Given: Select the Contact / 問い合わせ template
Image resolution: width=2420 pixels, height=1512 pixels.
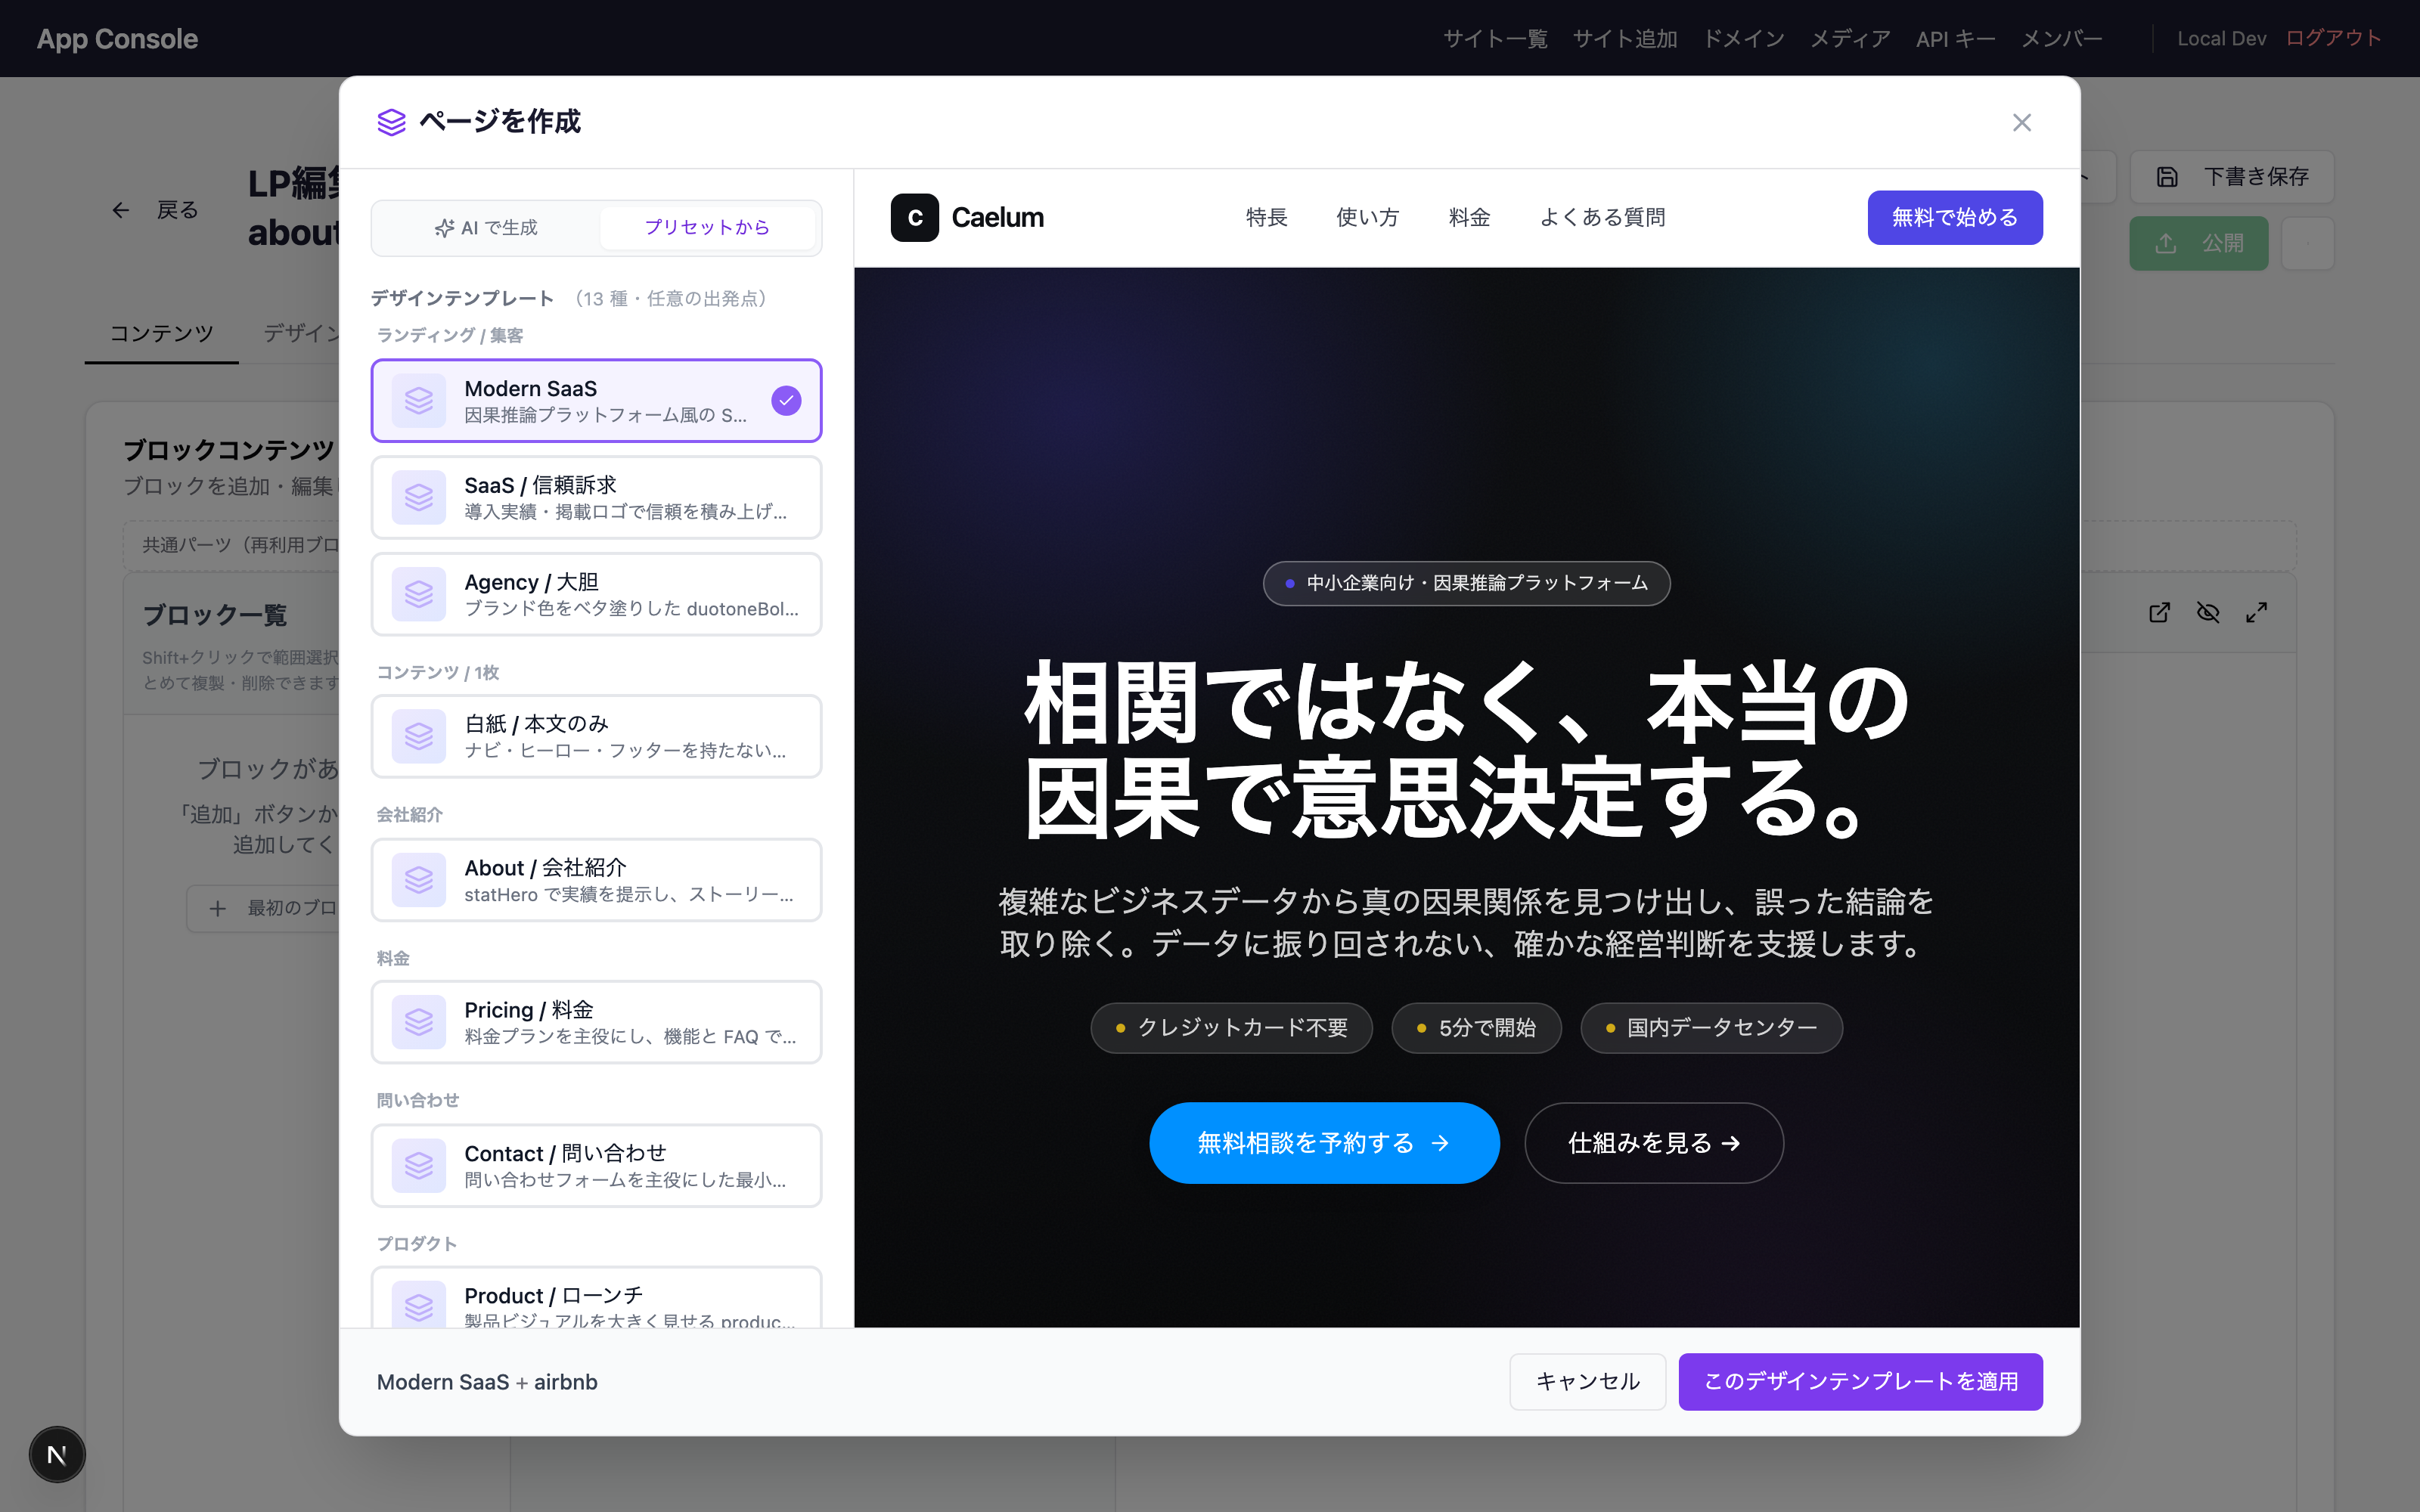Looking at the screenshot, I should (596, 1166).
